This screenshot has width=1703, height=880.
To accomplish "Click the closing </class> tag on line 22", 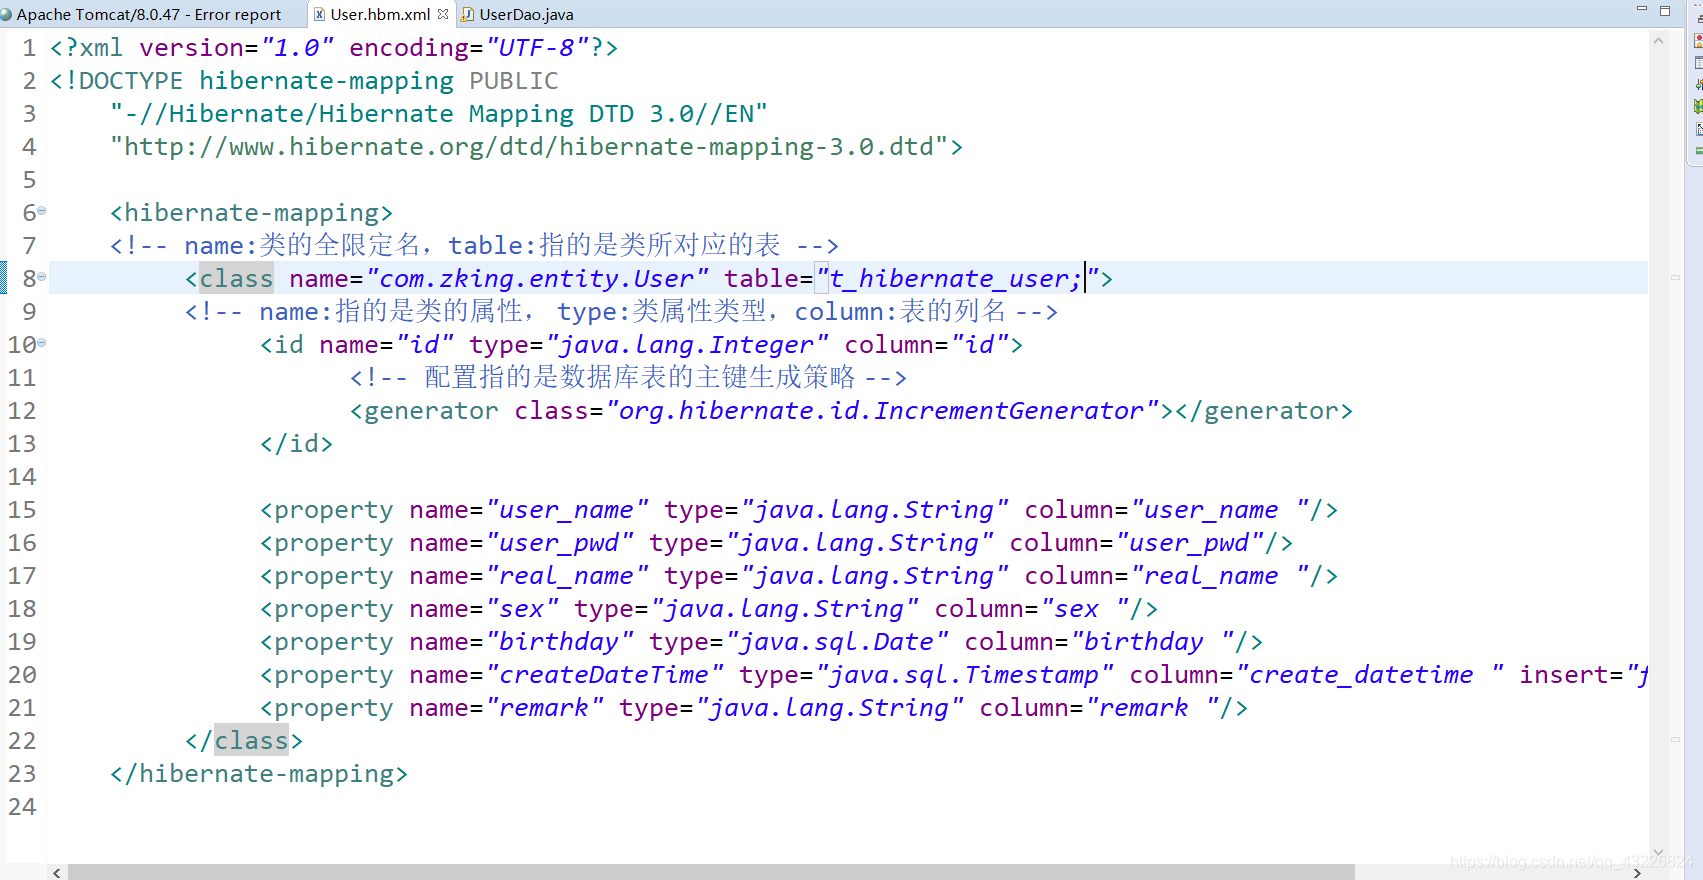I will (244, 740).
